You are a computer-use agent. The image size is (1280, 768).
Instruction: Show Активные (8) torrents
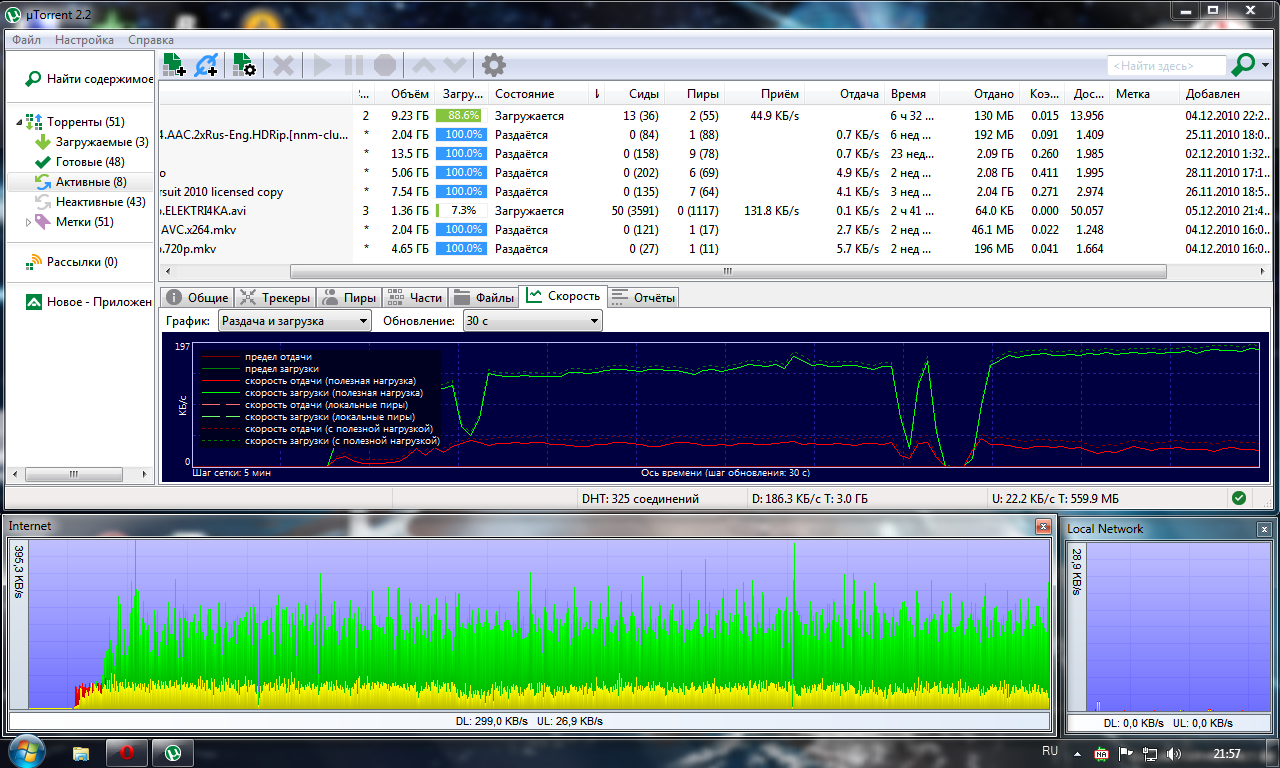click(91, 182)
